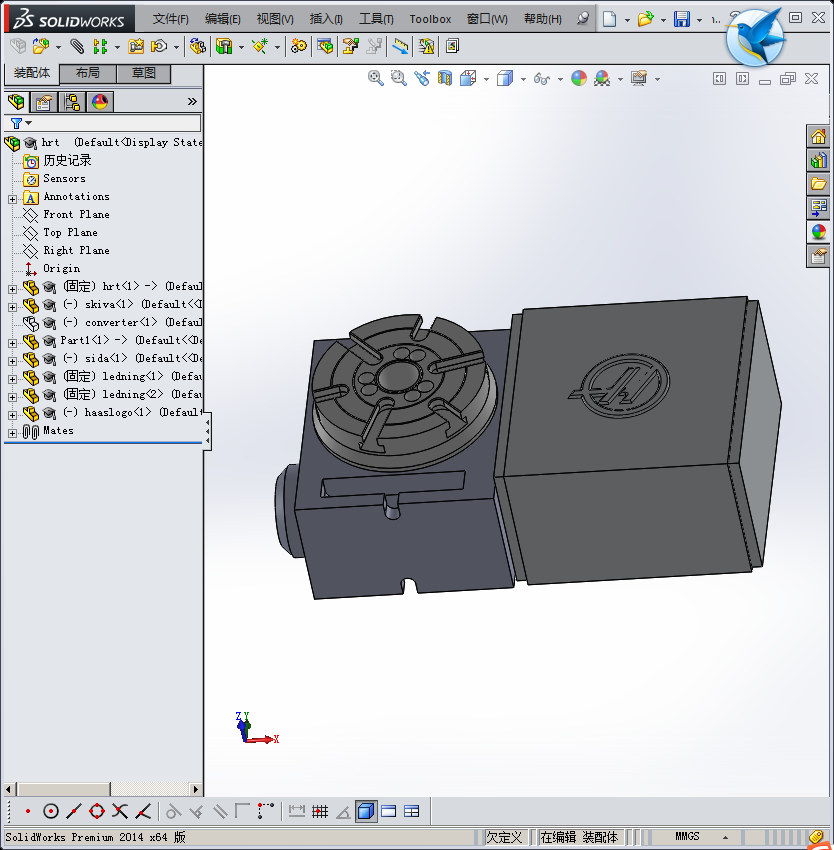Switch to the 草图 tab
This screenshot has width=834, height=850.
[144, 73]
